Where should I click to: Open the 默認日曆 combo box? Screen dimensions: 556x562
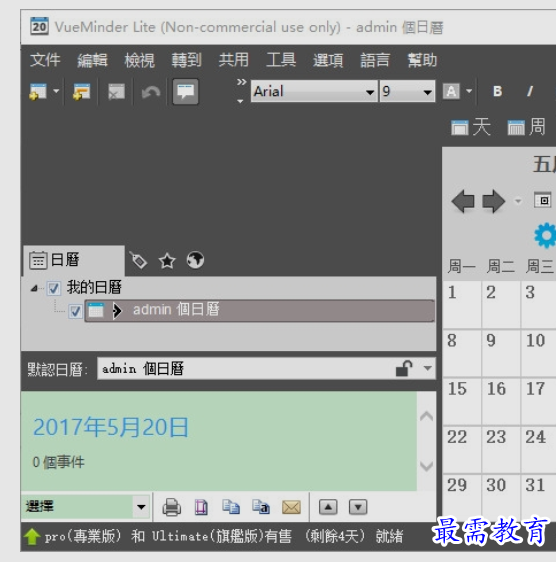(x=266, y=368)
